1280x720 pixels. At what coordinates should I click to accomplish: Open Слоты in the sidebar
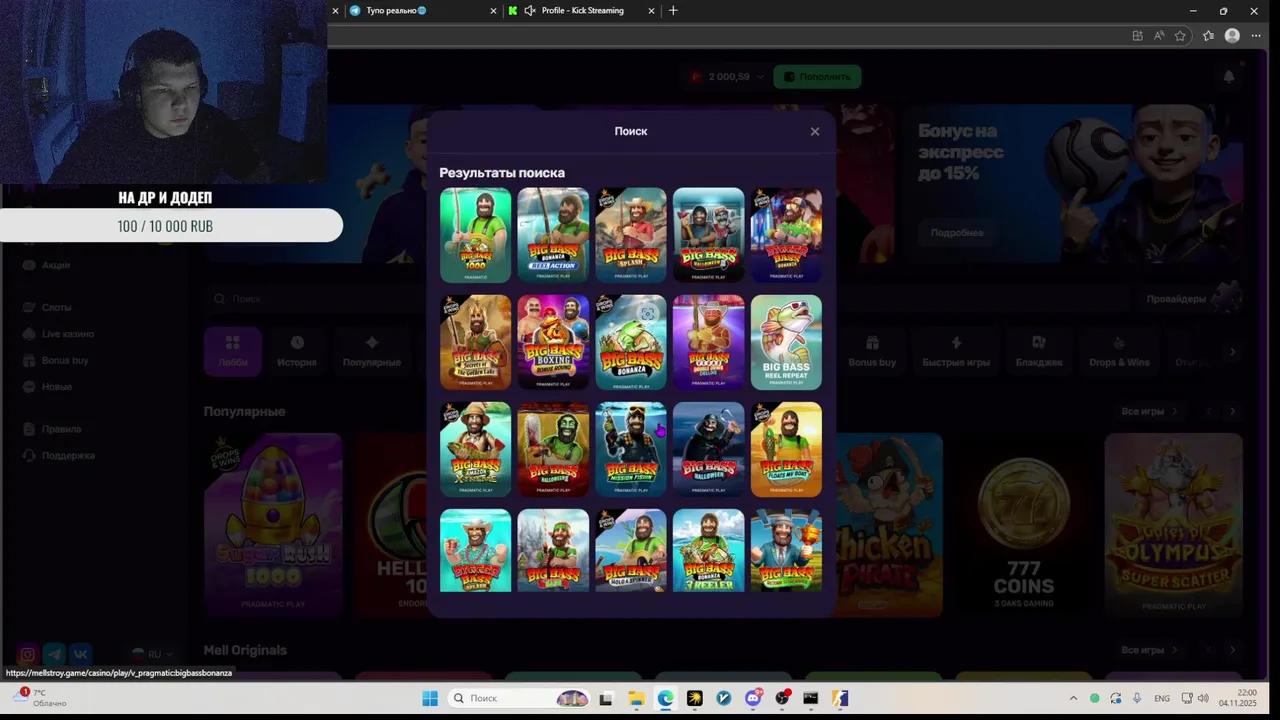[x=56, y=307]
